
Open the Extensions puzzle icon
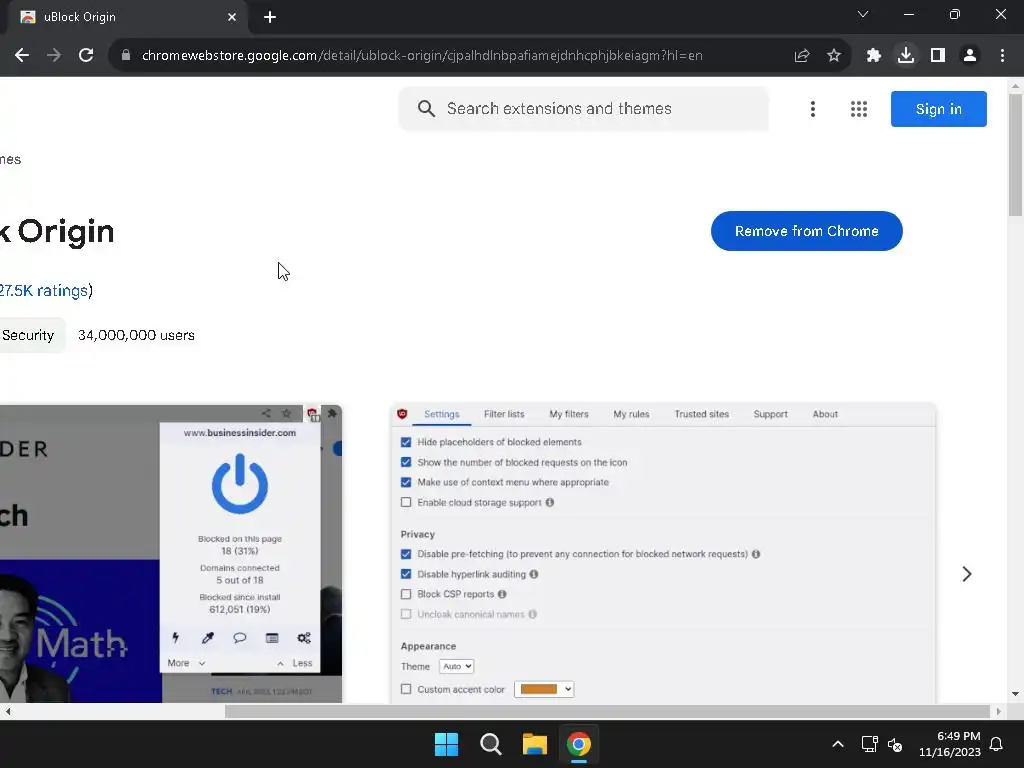tap(874, 56)
